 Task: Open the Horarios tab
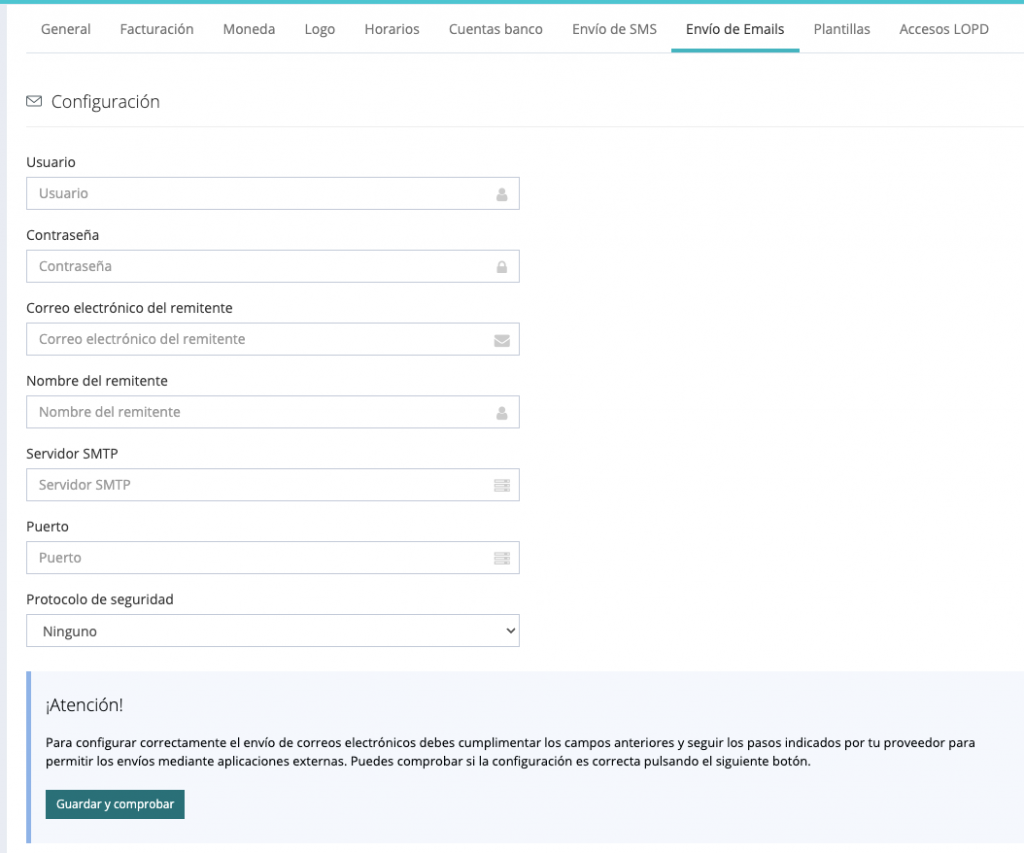coord(392,29)
